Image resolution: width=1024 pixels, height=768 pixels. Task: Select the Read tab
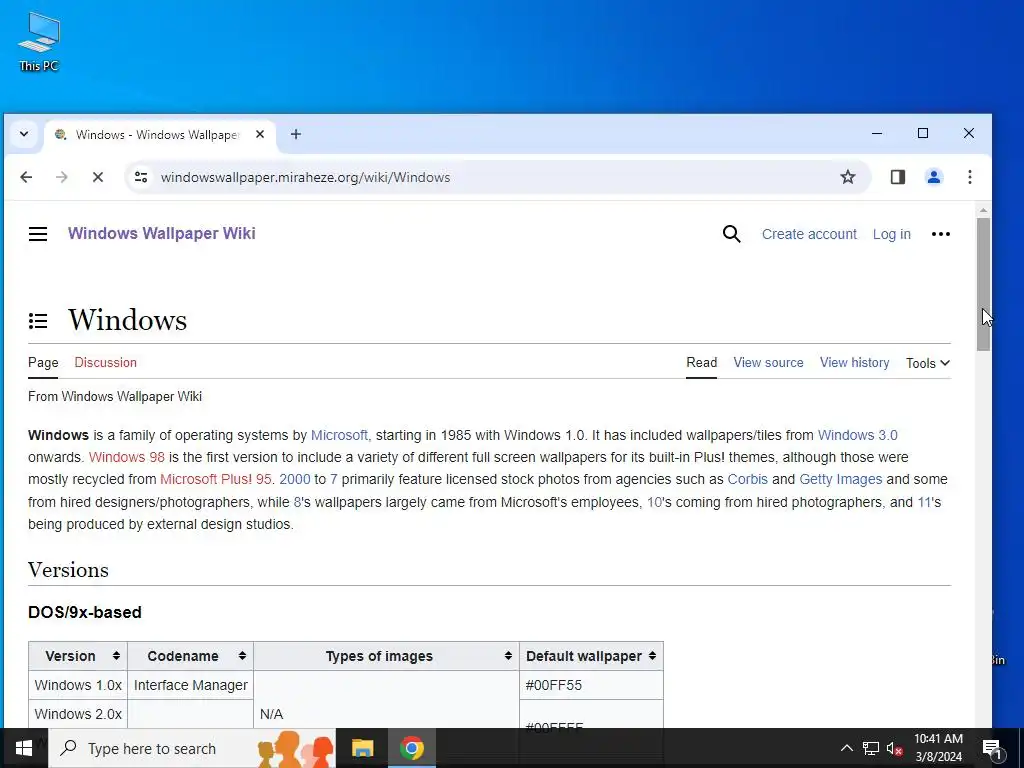701,362
